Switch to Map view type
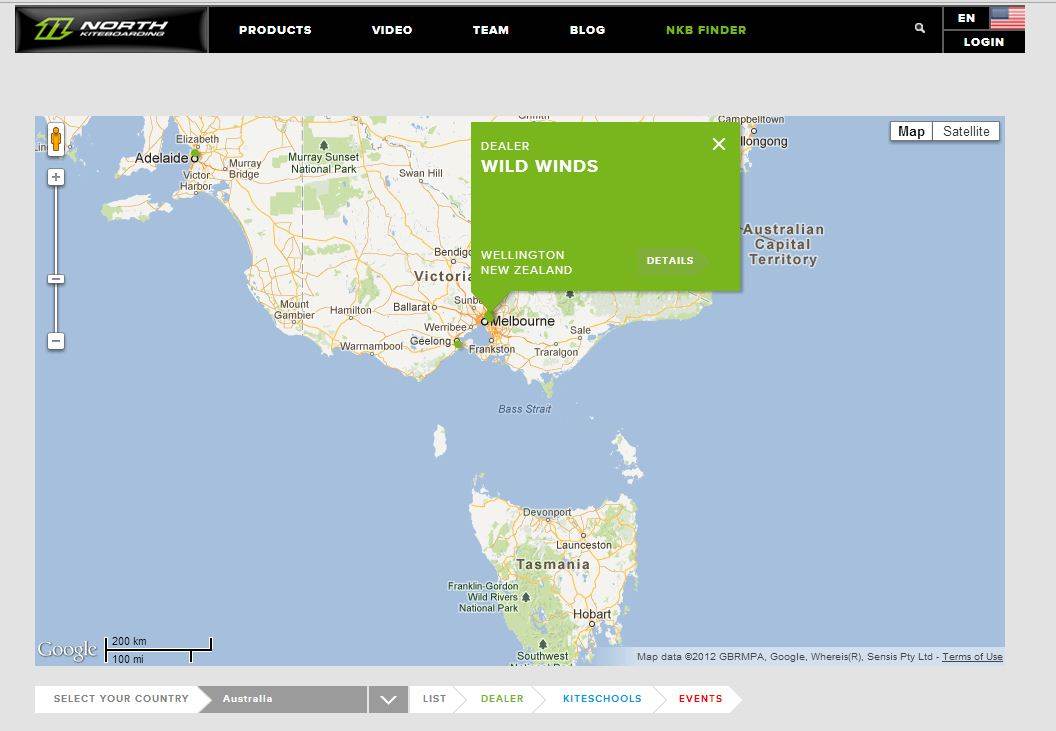 point(911,131)
